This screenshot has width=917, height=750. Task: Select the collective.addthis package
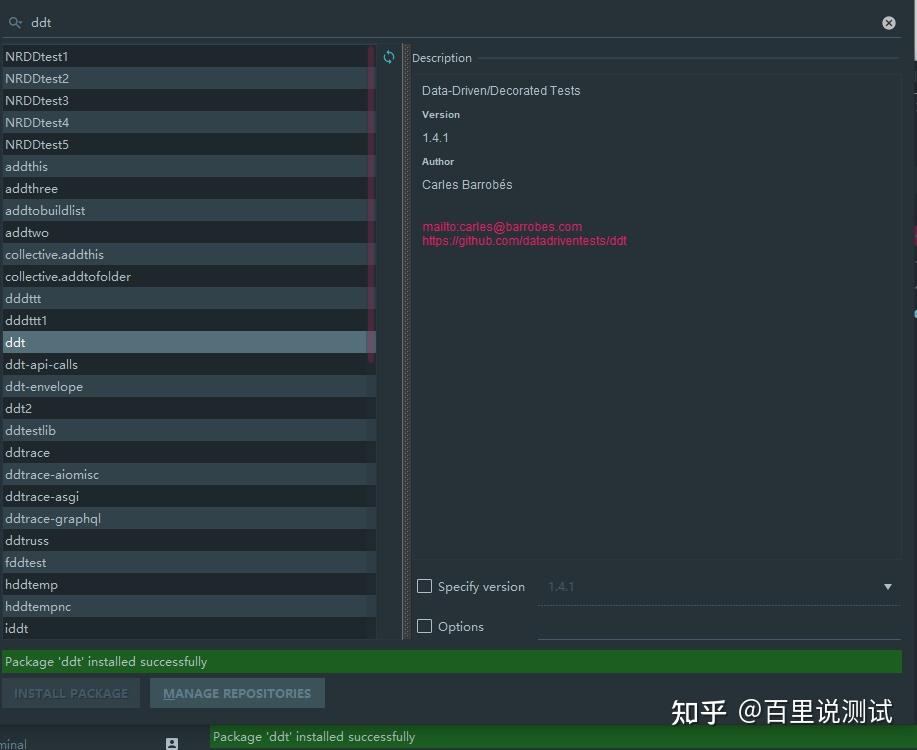[x=100, y=254]
